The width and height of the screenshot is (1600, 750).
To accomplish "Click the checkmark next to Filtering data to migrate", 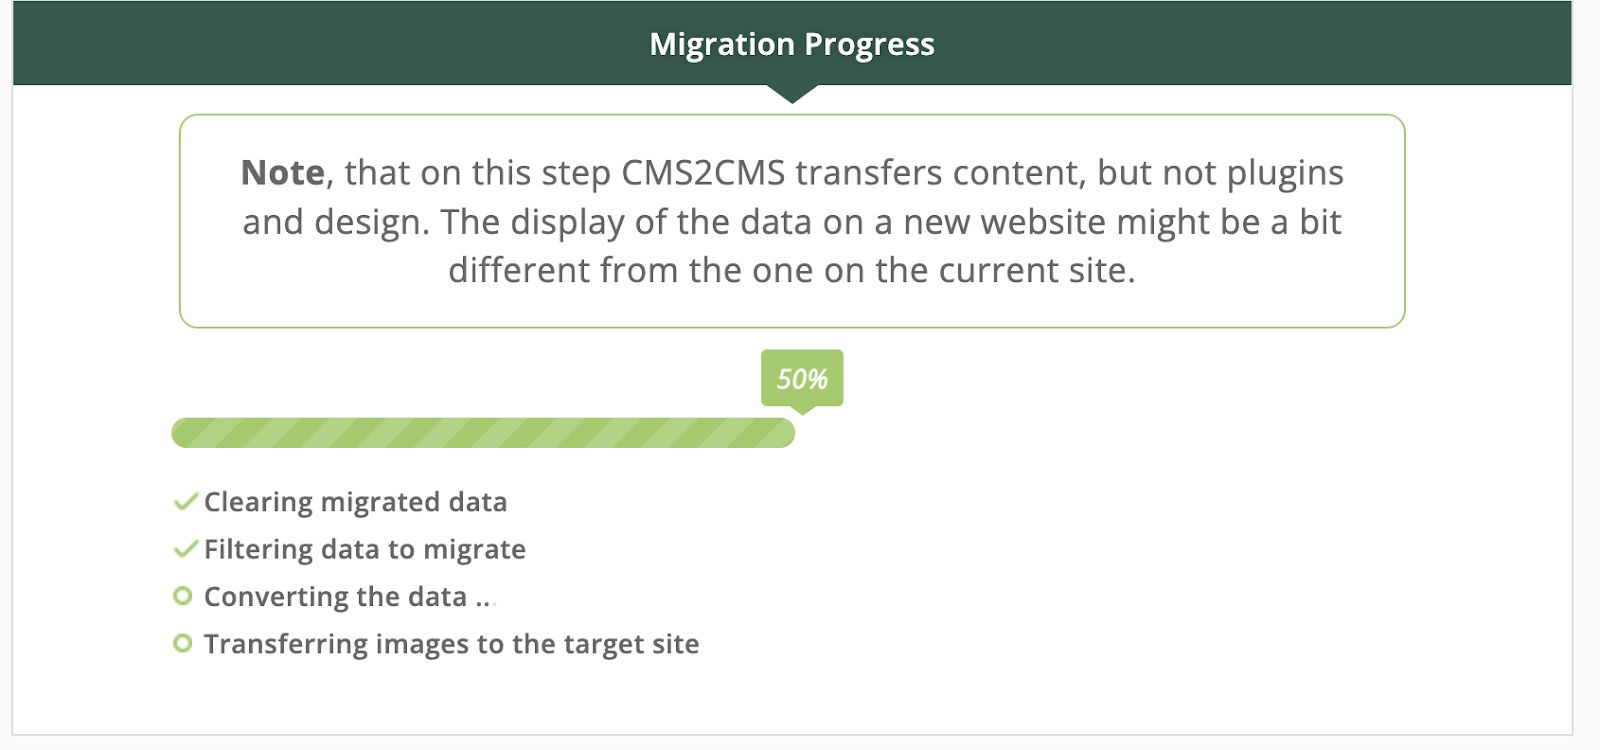I will [x=185, y=549].
